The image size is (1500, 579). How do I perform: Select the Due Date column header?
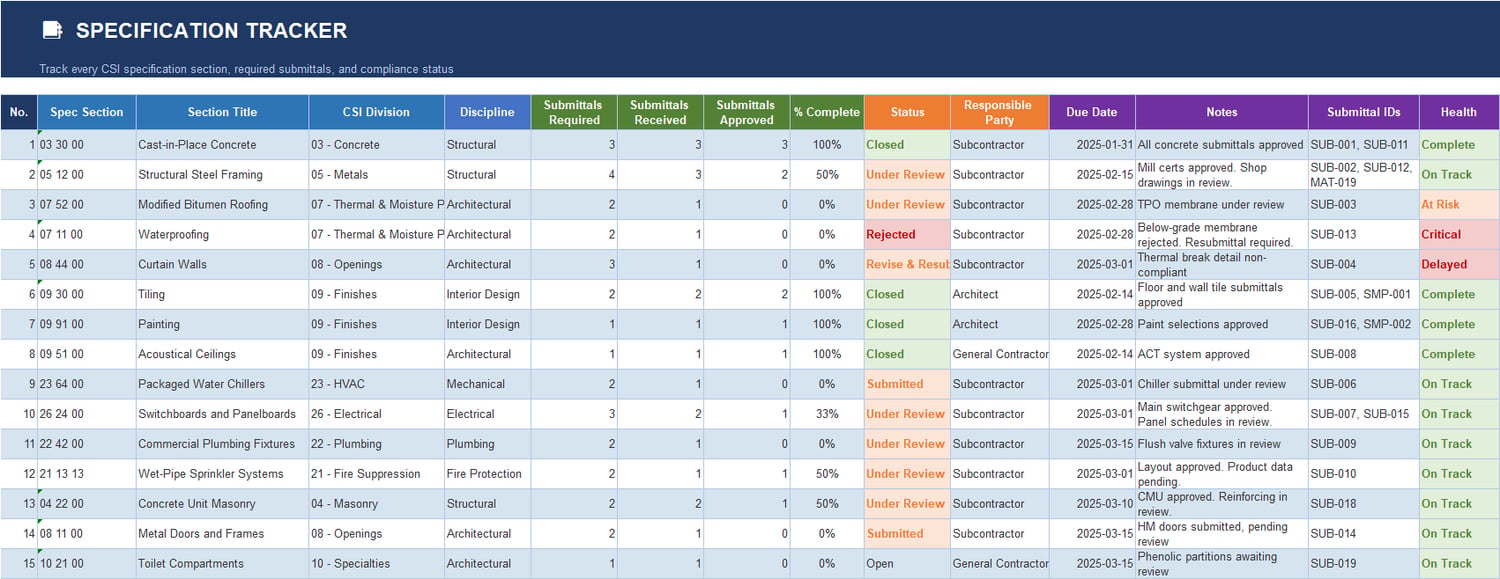[1092, 112]
